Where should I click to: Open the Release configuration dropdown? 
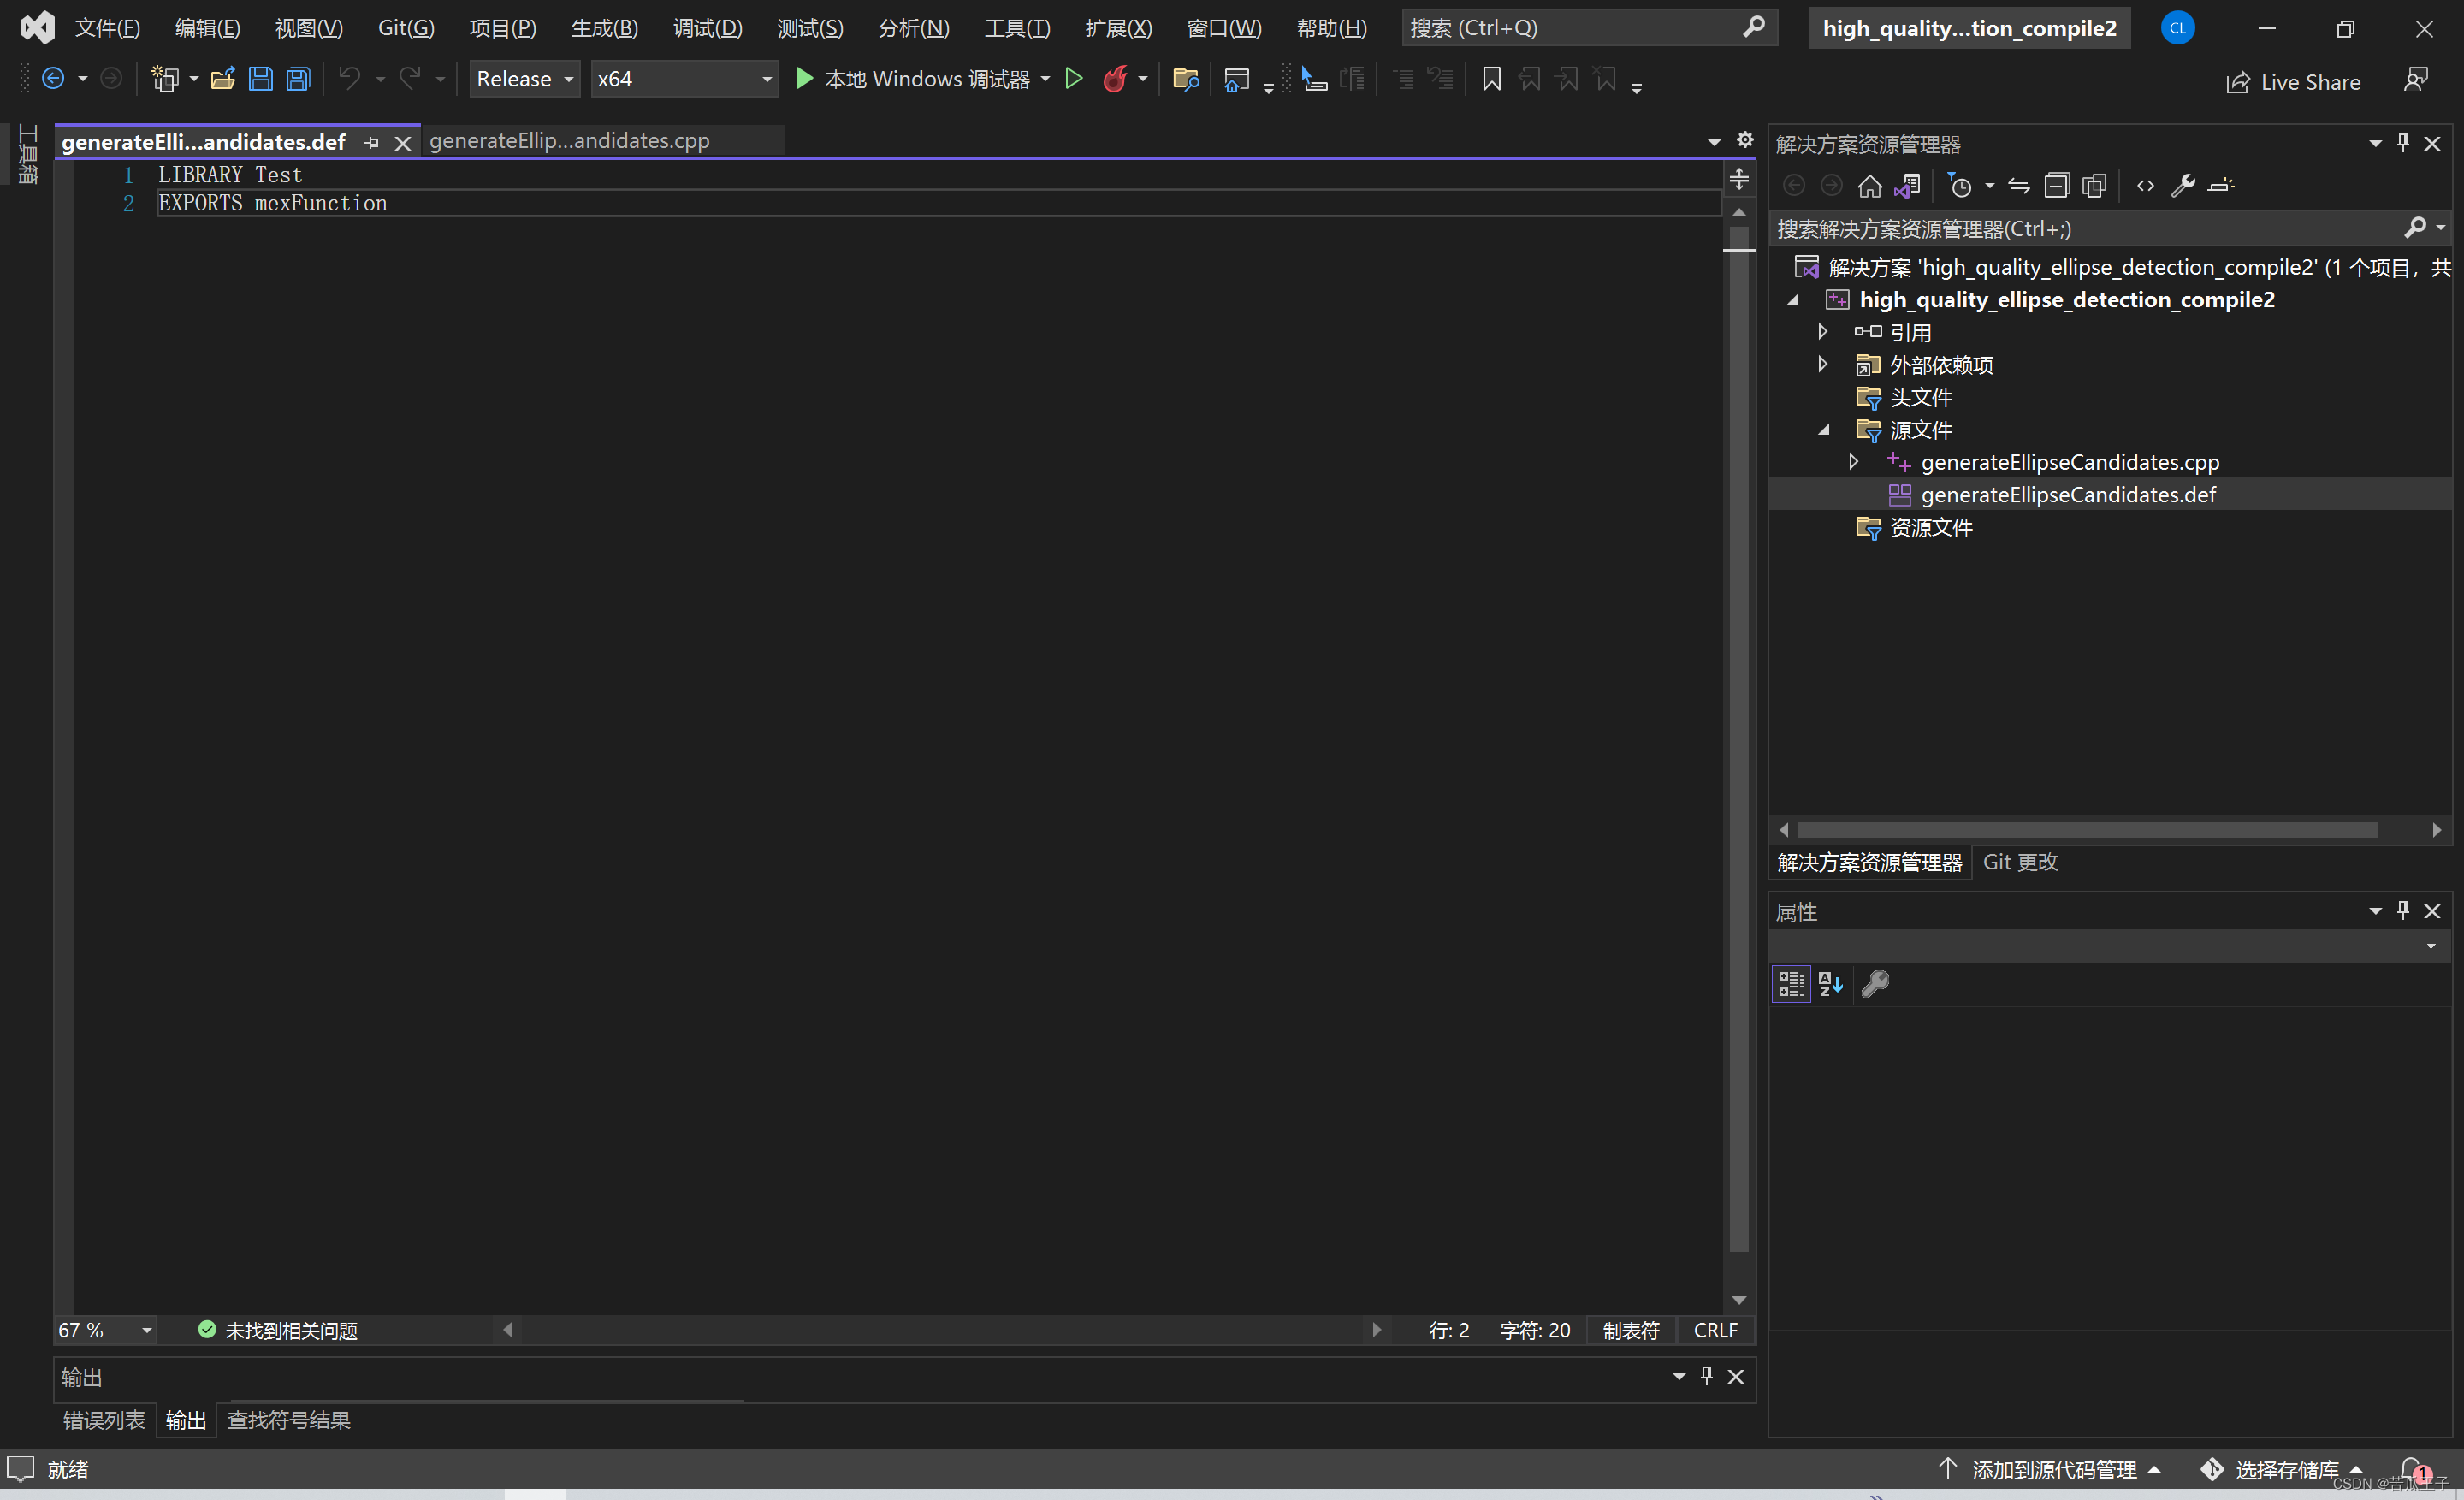point(524,79)
